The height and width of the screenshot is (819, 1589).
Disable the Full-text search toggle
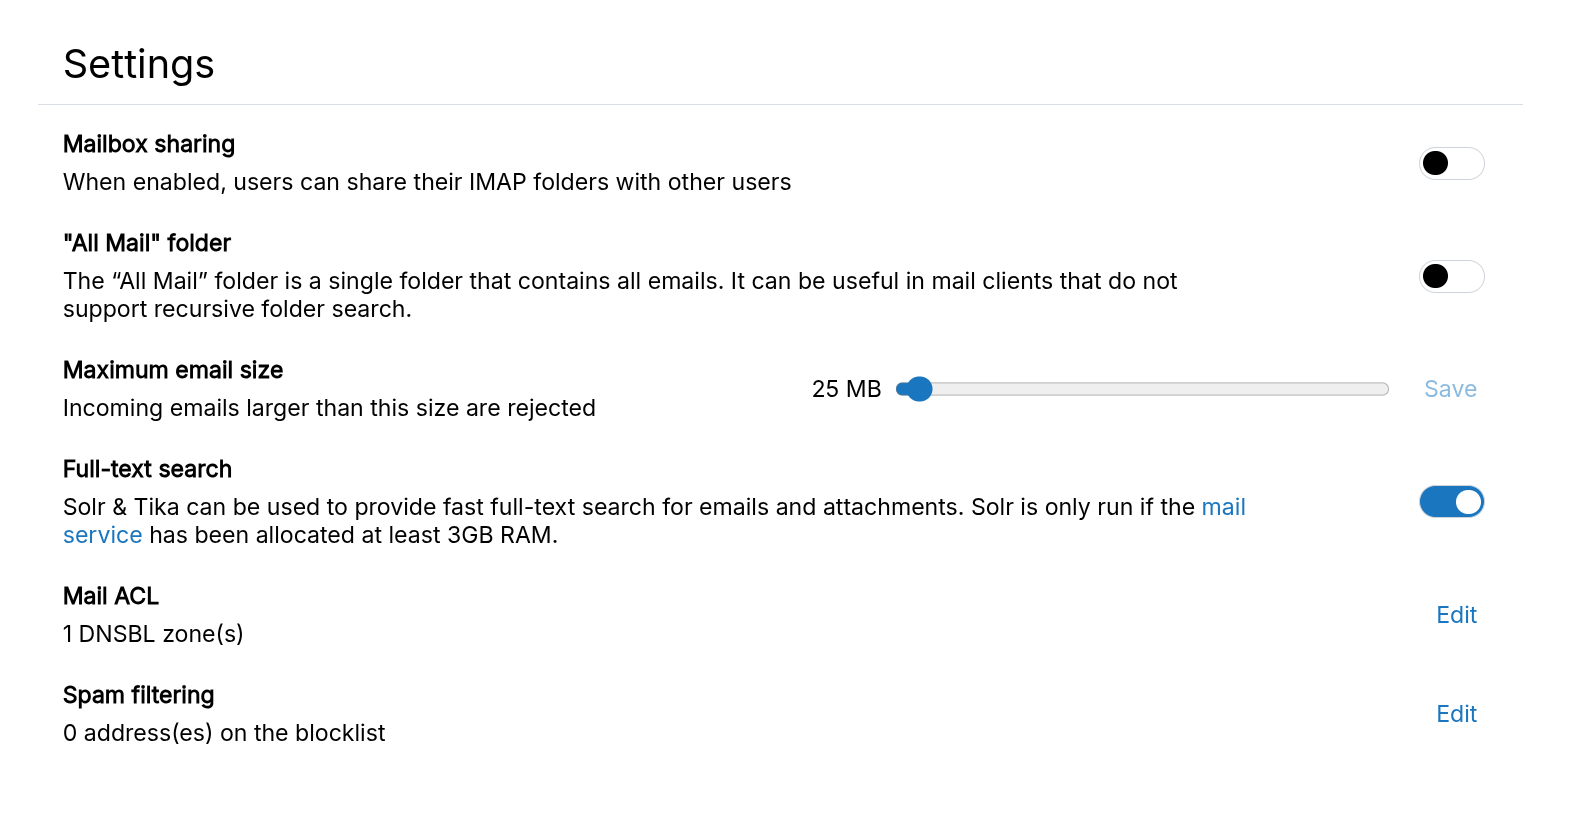click(x=1451, y=502)
